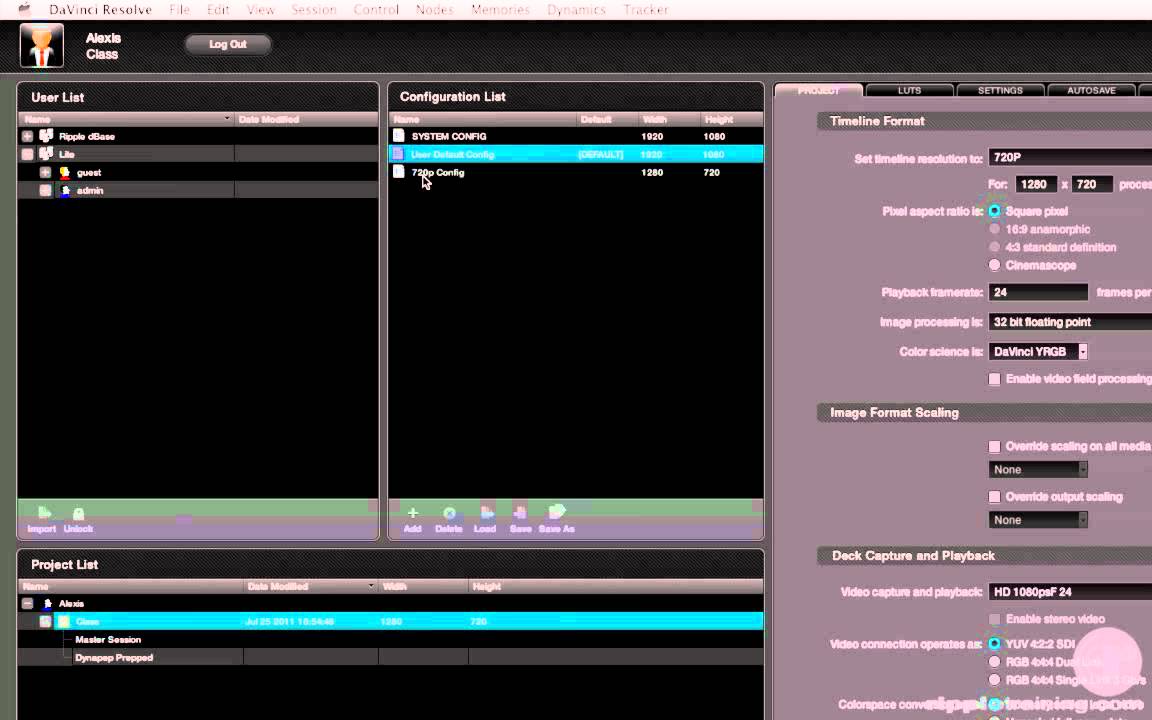Sort User List by Name header
The height and width of the screenshot is (720, 1152).
coord(126,119)
